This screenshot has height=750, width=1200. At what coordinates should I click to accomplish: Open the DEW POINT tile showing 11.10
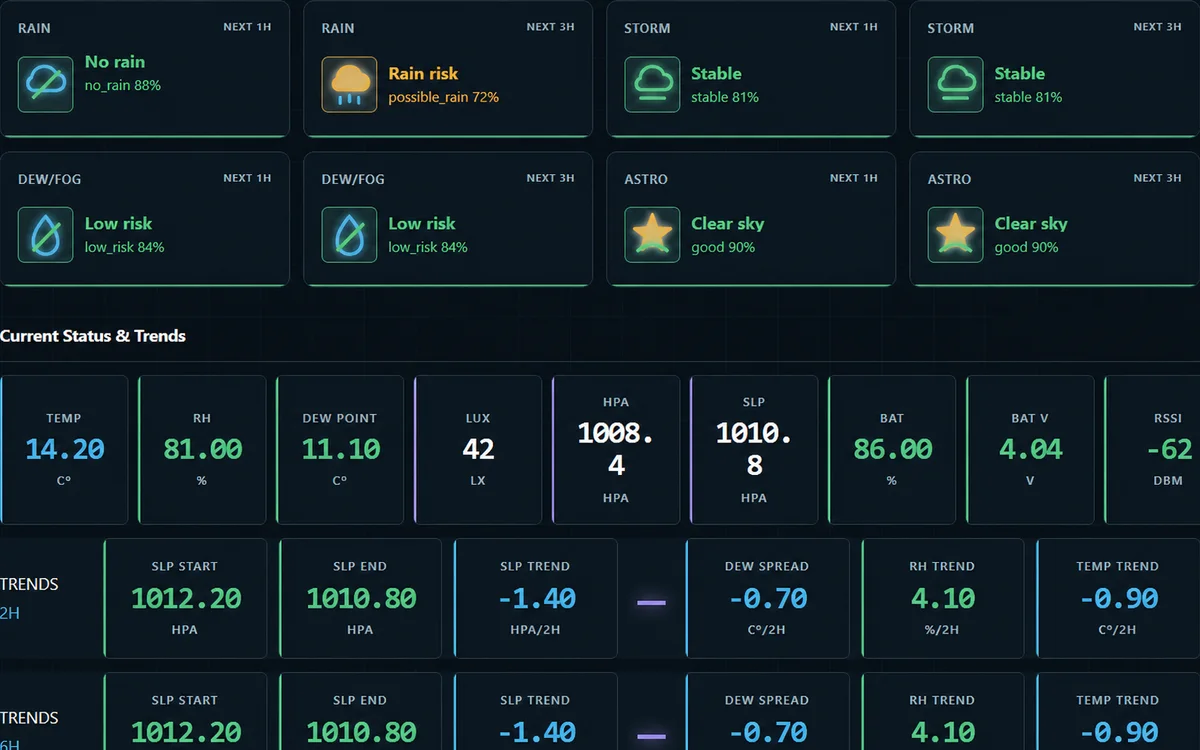(x=340, y=450)
